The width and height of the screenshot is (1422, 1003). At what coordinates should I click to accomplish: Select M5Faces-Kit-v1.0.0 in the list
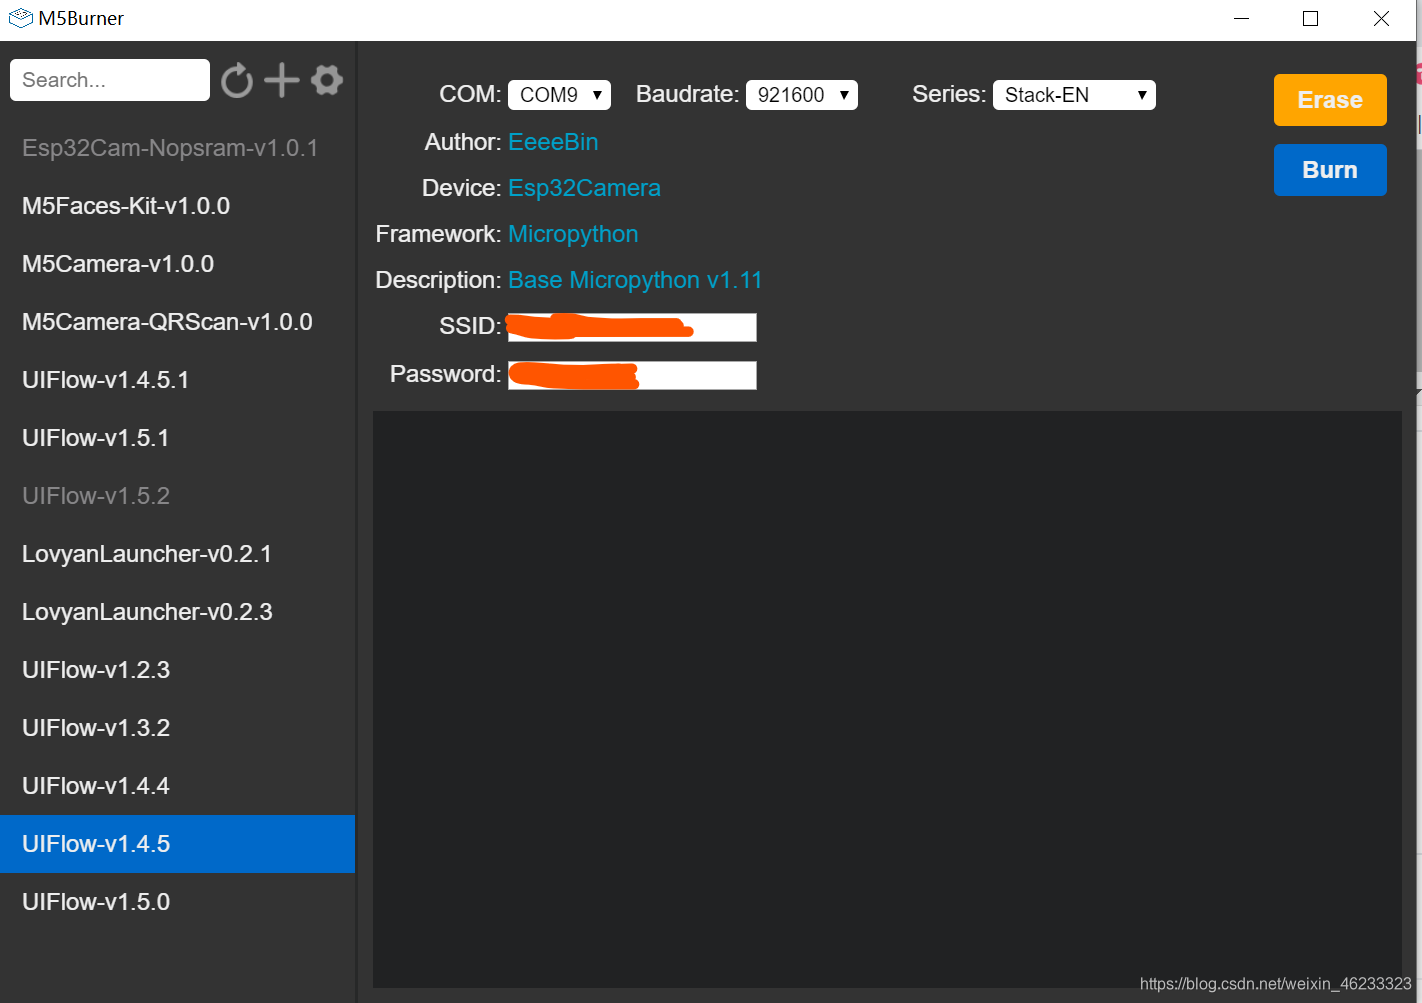178,206
